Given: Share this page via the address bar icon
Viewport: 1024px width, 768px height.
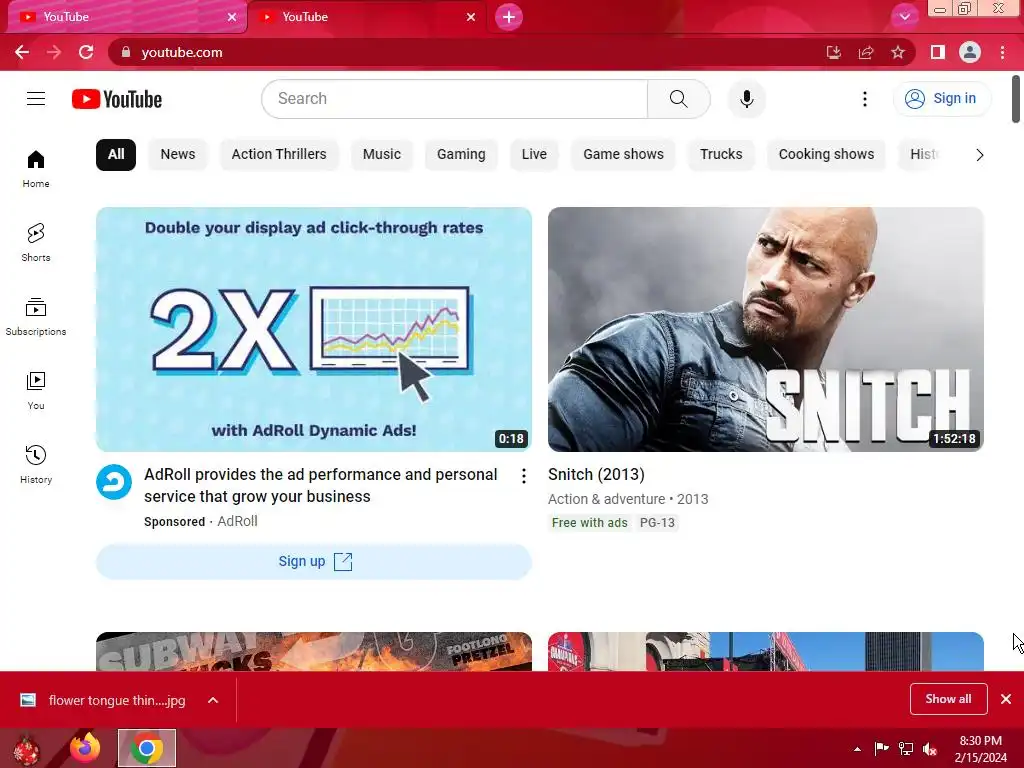Looking at the screenshot, I should point(866,52).
